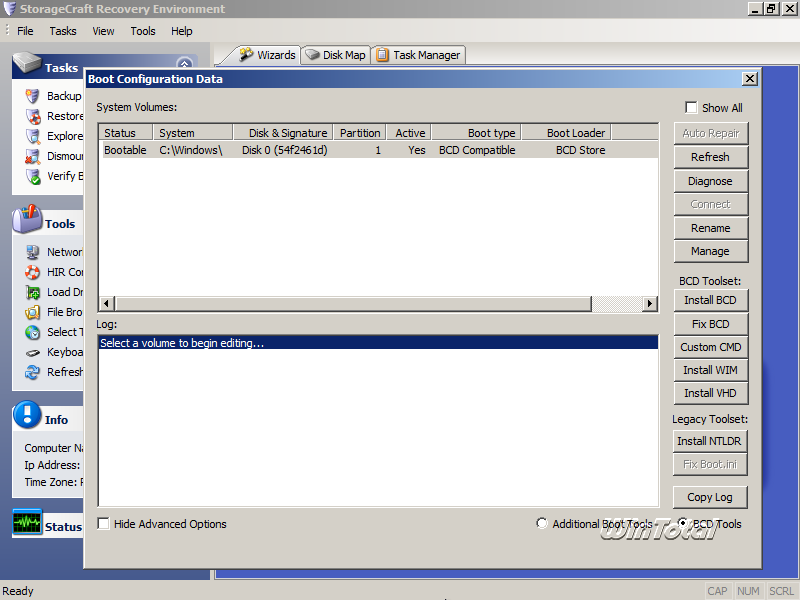Switch to the Disk Map tab
This screenshot has width=800, height=600.
click(336, 55)
